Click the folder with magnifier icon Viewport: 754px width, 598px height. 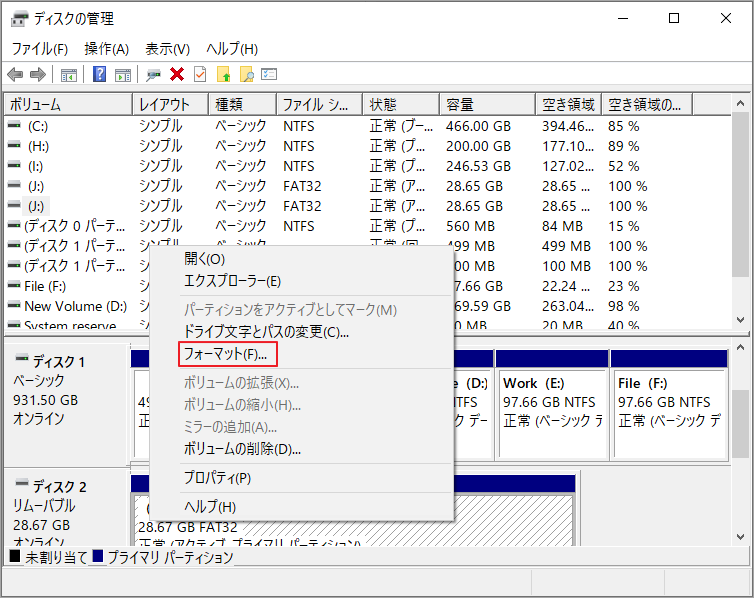pos(247,75)
